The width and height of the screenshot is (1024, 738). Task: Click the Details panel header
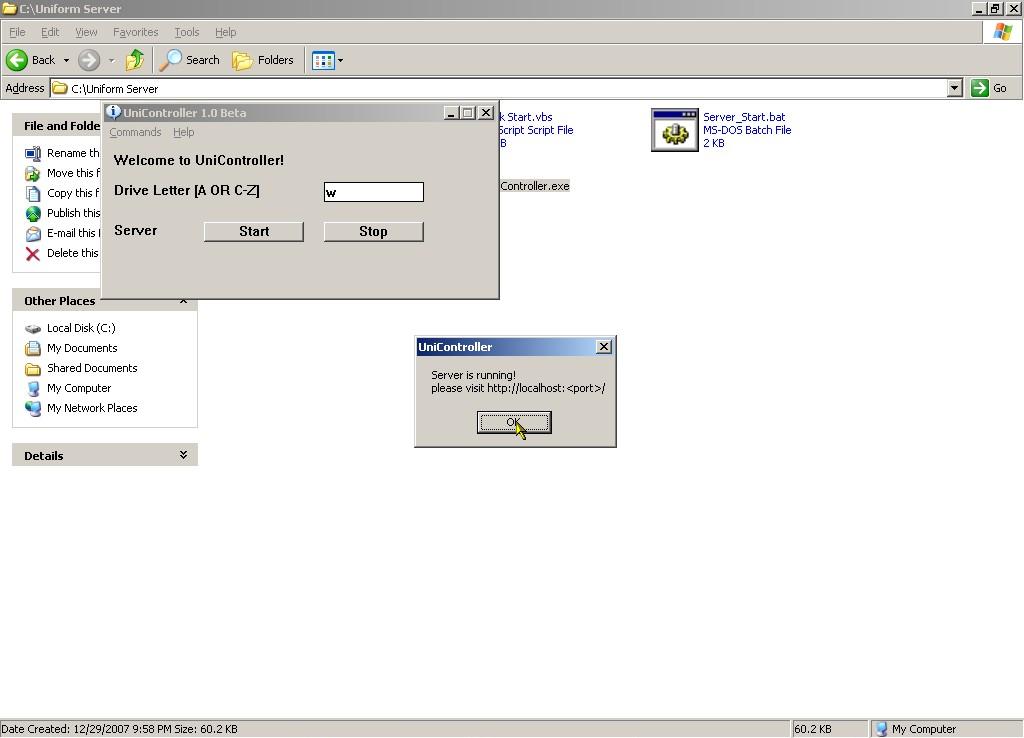[104, 455]
